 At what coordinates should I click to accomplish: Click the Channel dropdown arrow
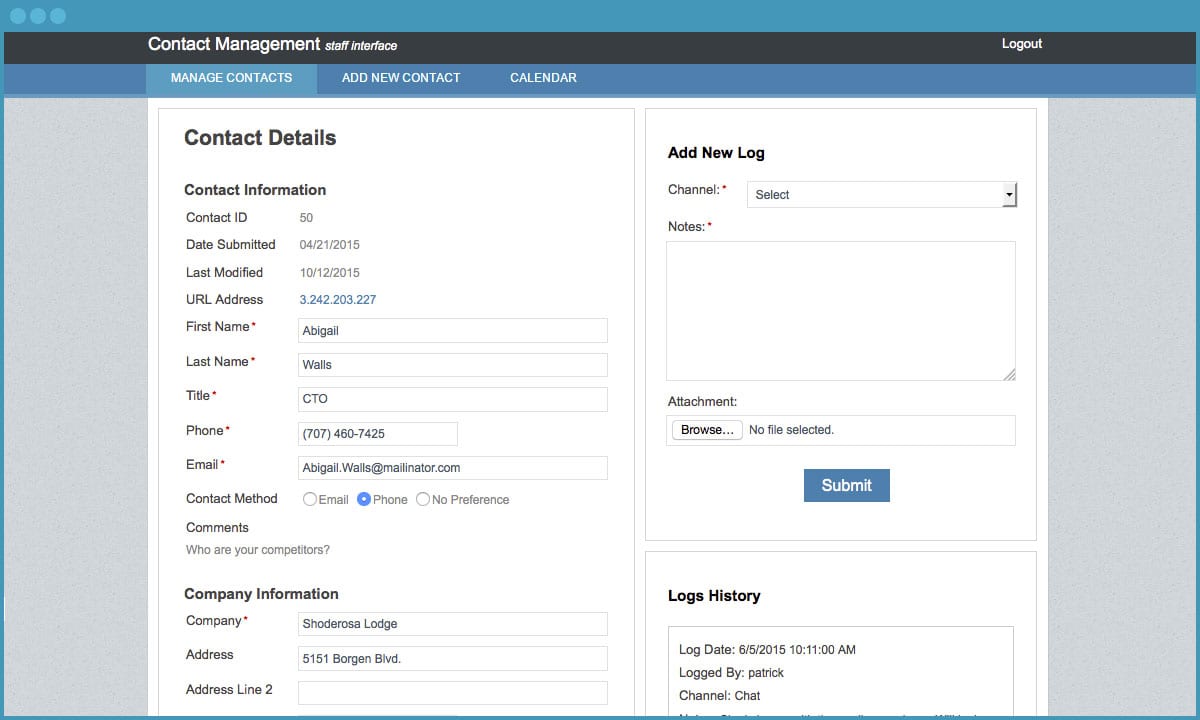point(1008,194)
